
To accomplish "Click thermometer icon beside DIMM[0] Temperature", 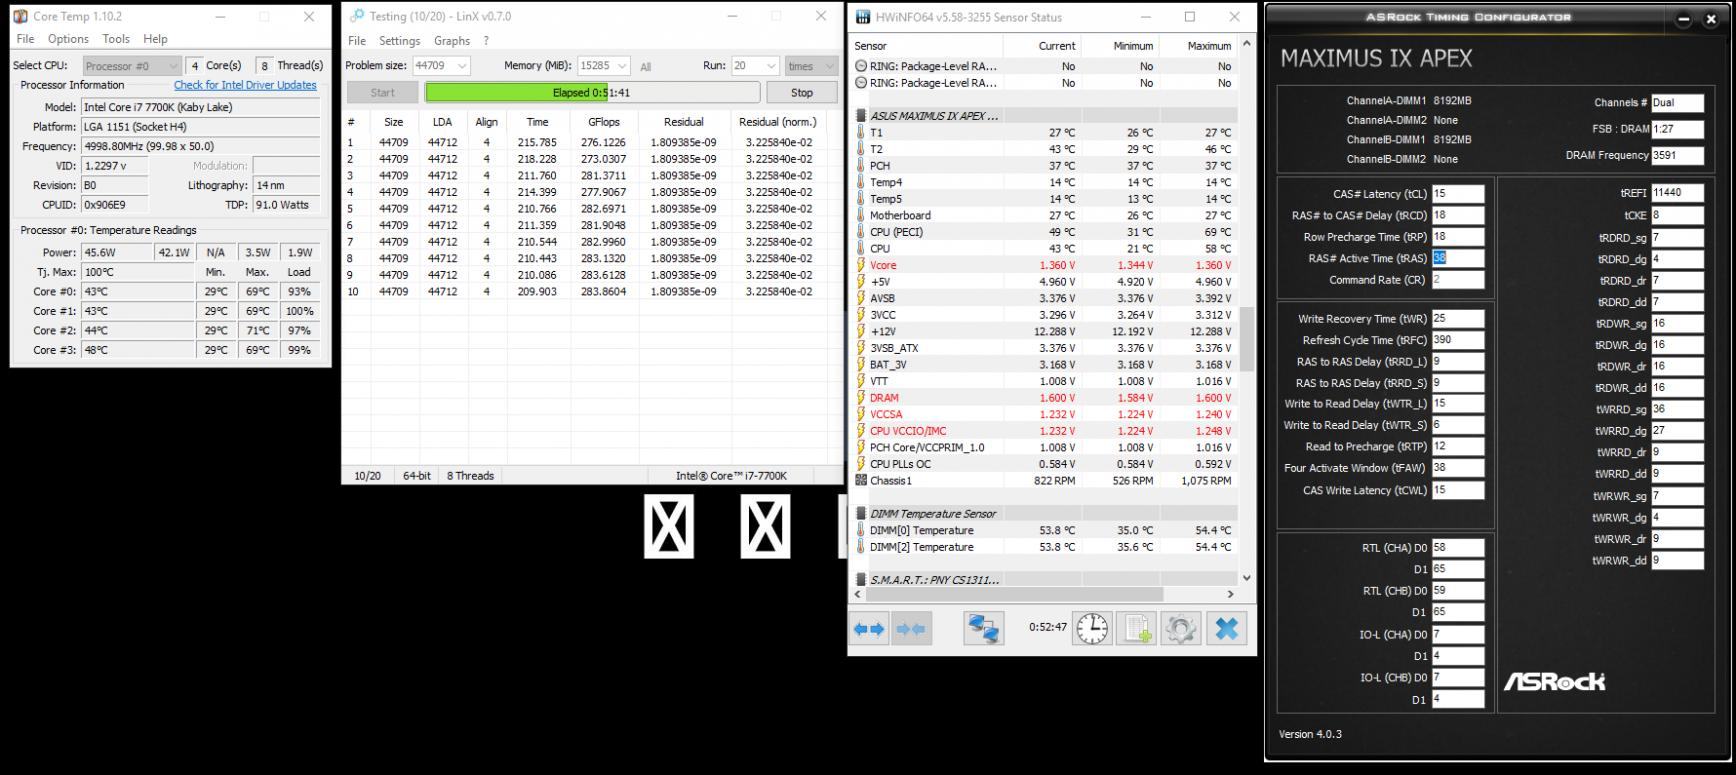I will pyautogui.click(x=861, y=530).
